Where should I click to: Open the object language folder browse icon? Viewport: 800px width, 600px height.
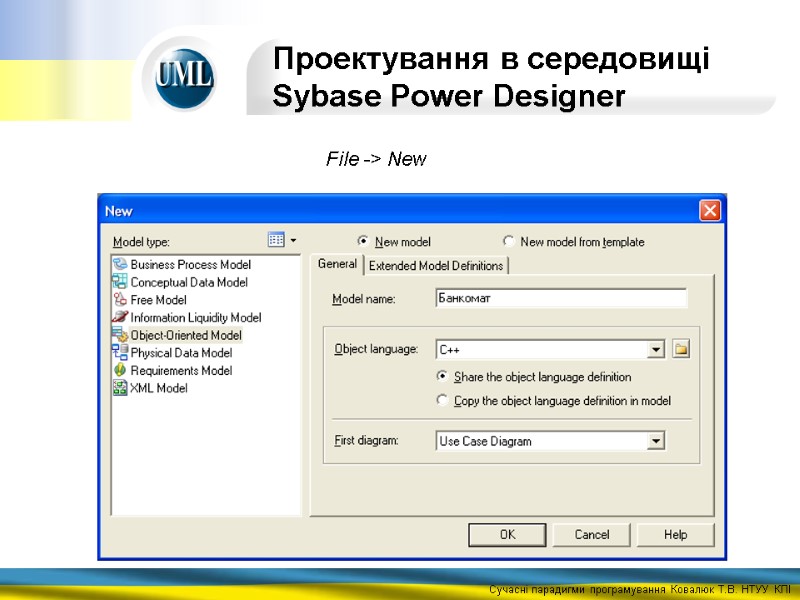point(683,348)
